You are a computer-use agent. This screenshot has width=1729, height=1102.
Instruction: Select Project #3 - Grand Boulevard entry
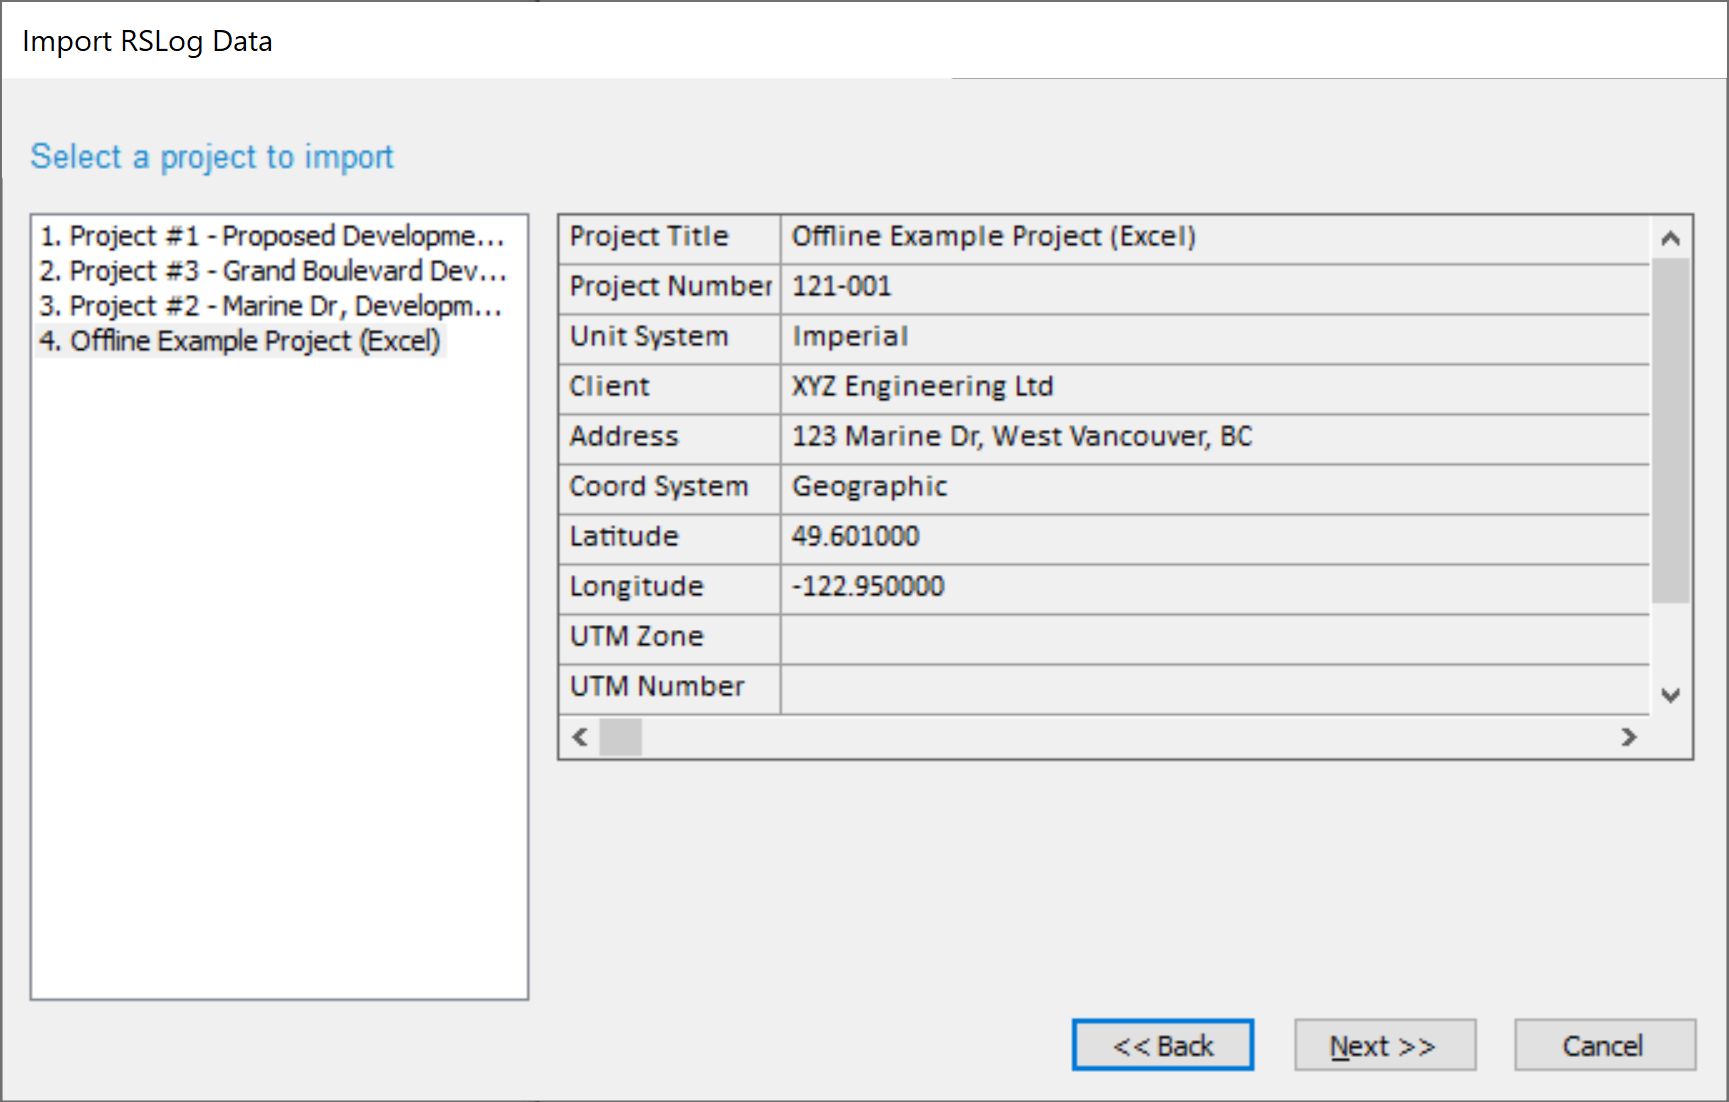273,271
